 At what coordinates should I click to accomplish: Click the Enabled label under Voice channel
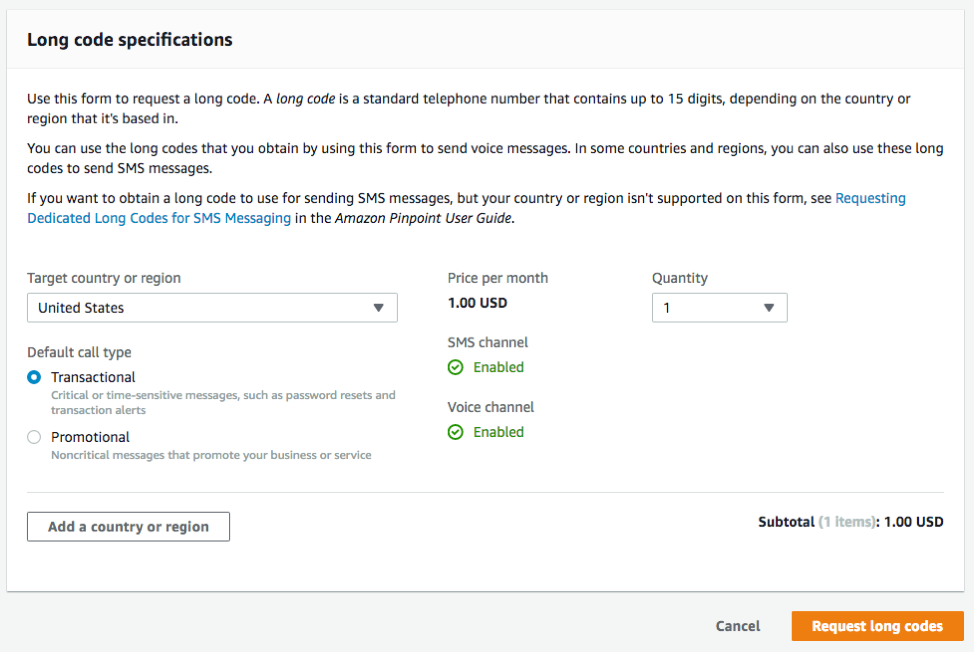pyautogui.click(x=497, y=431)
